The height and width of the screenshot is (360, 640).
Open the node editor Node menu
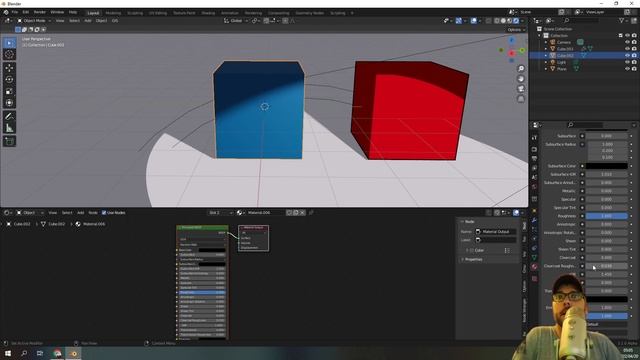(93, 213)
